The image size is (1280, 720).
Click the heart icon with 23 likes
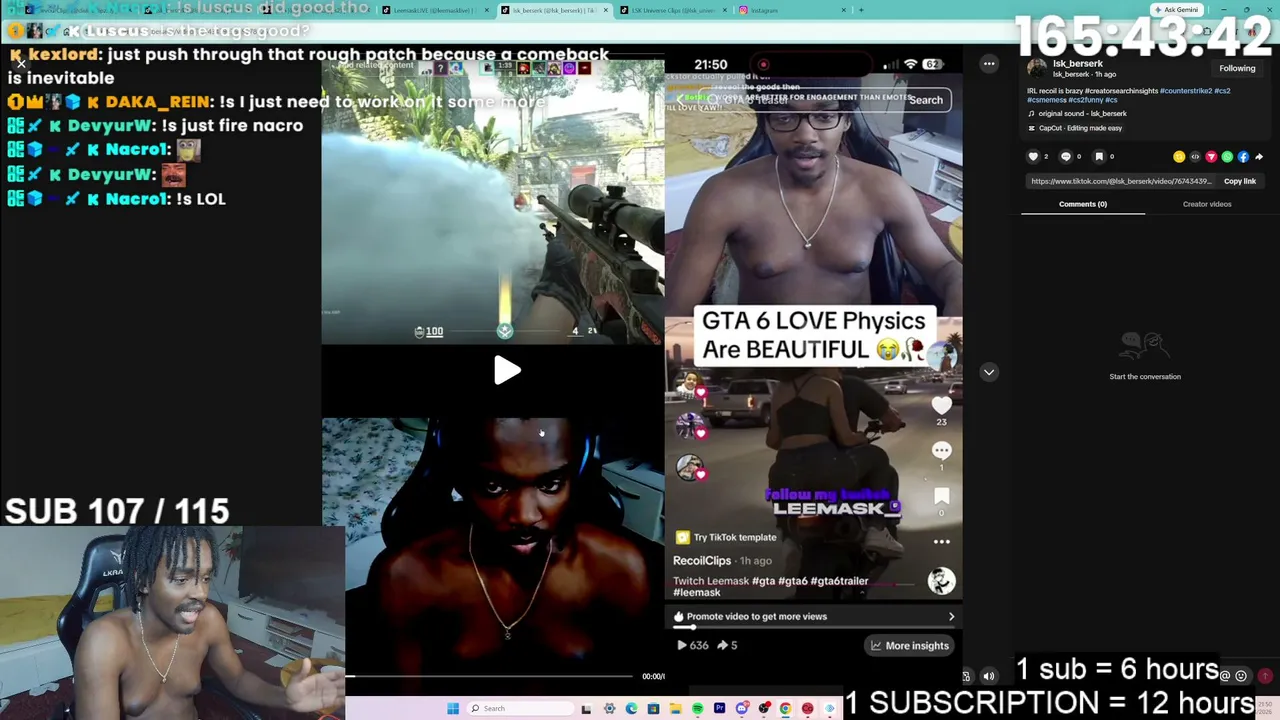tap(941, 405)
